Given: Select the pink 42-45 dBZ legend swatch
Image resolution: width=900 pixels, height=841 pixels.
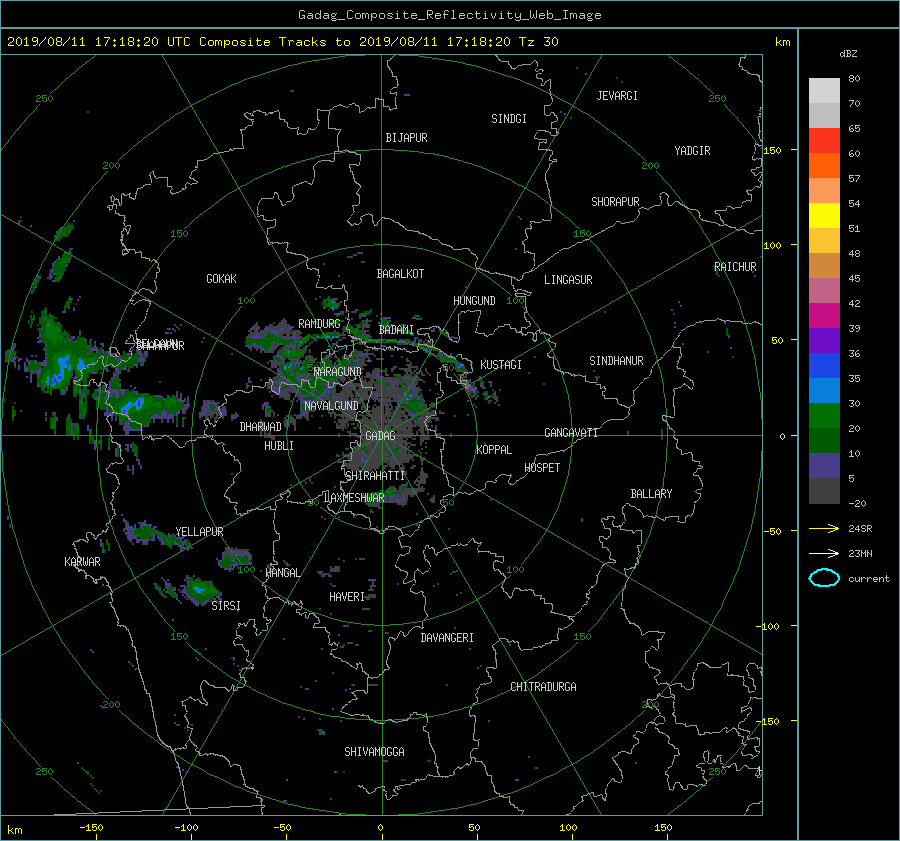Looking at the screenshot, I should click(x=824, y=290).
